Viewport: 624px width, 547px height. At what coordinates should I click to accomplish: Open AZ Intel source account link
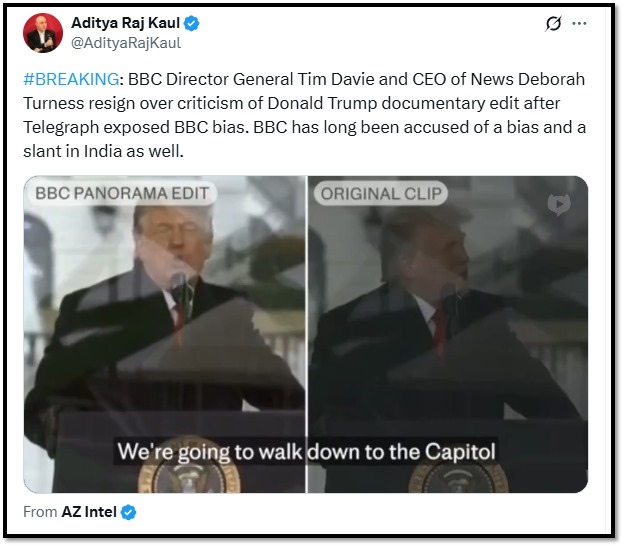point(89,512)
